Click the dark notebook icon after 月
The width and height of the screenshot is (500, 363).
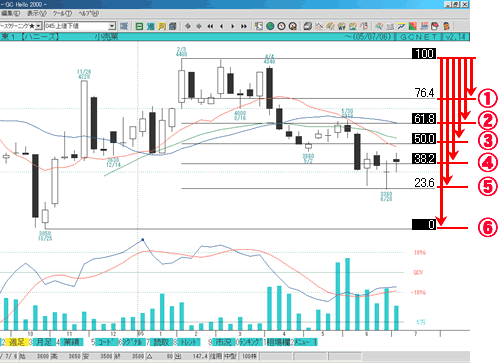tap(173, 26)
